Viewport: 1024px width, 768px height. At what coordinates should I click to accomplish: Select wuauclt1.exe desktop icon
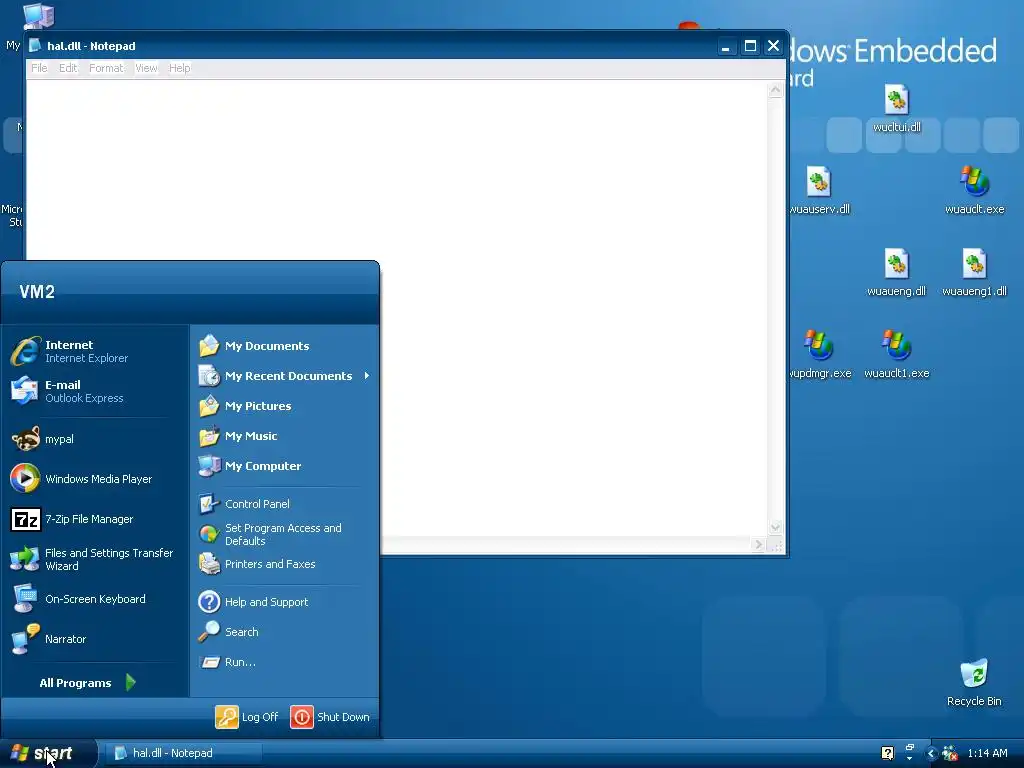point(897,355)
